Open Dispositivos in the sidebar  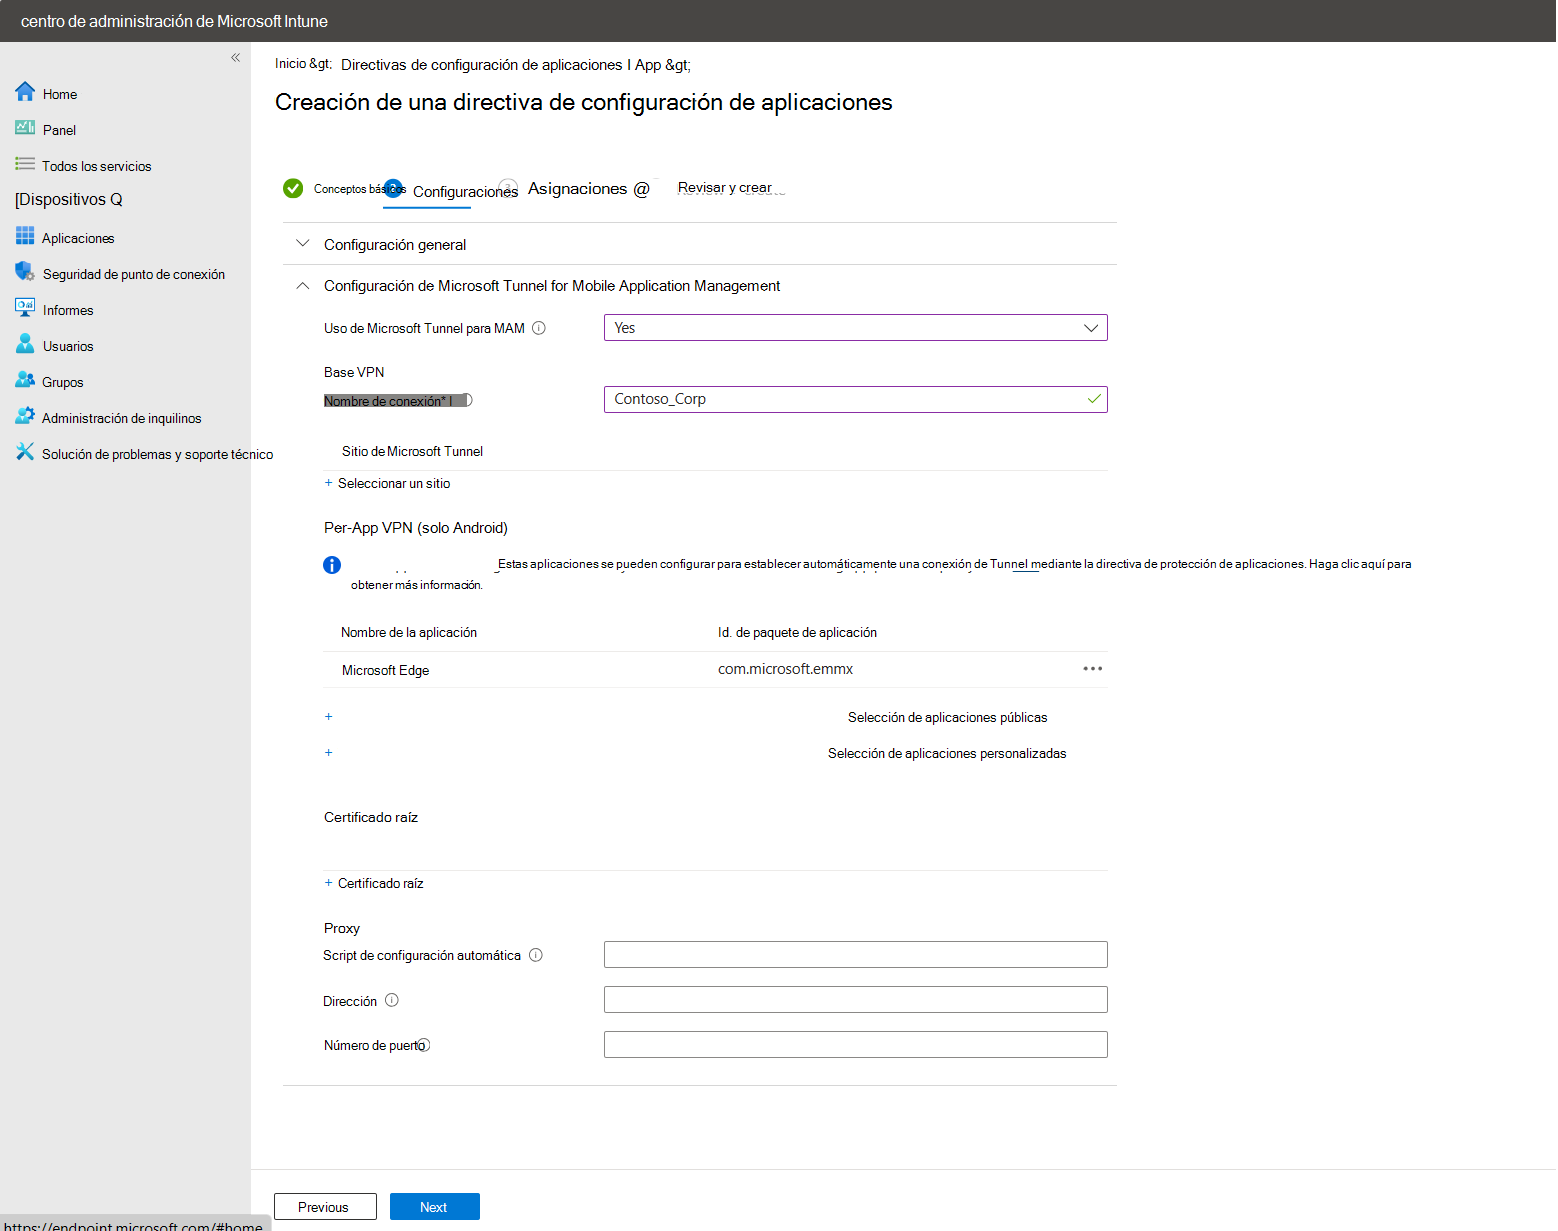pyautogui.click(x=69, y=200)
